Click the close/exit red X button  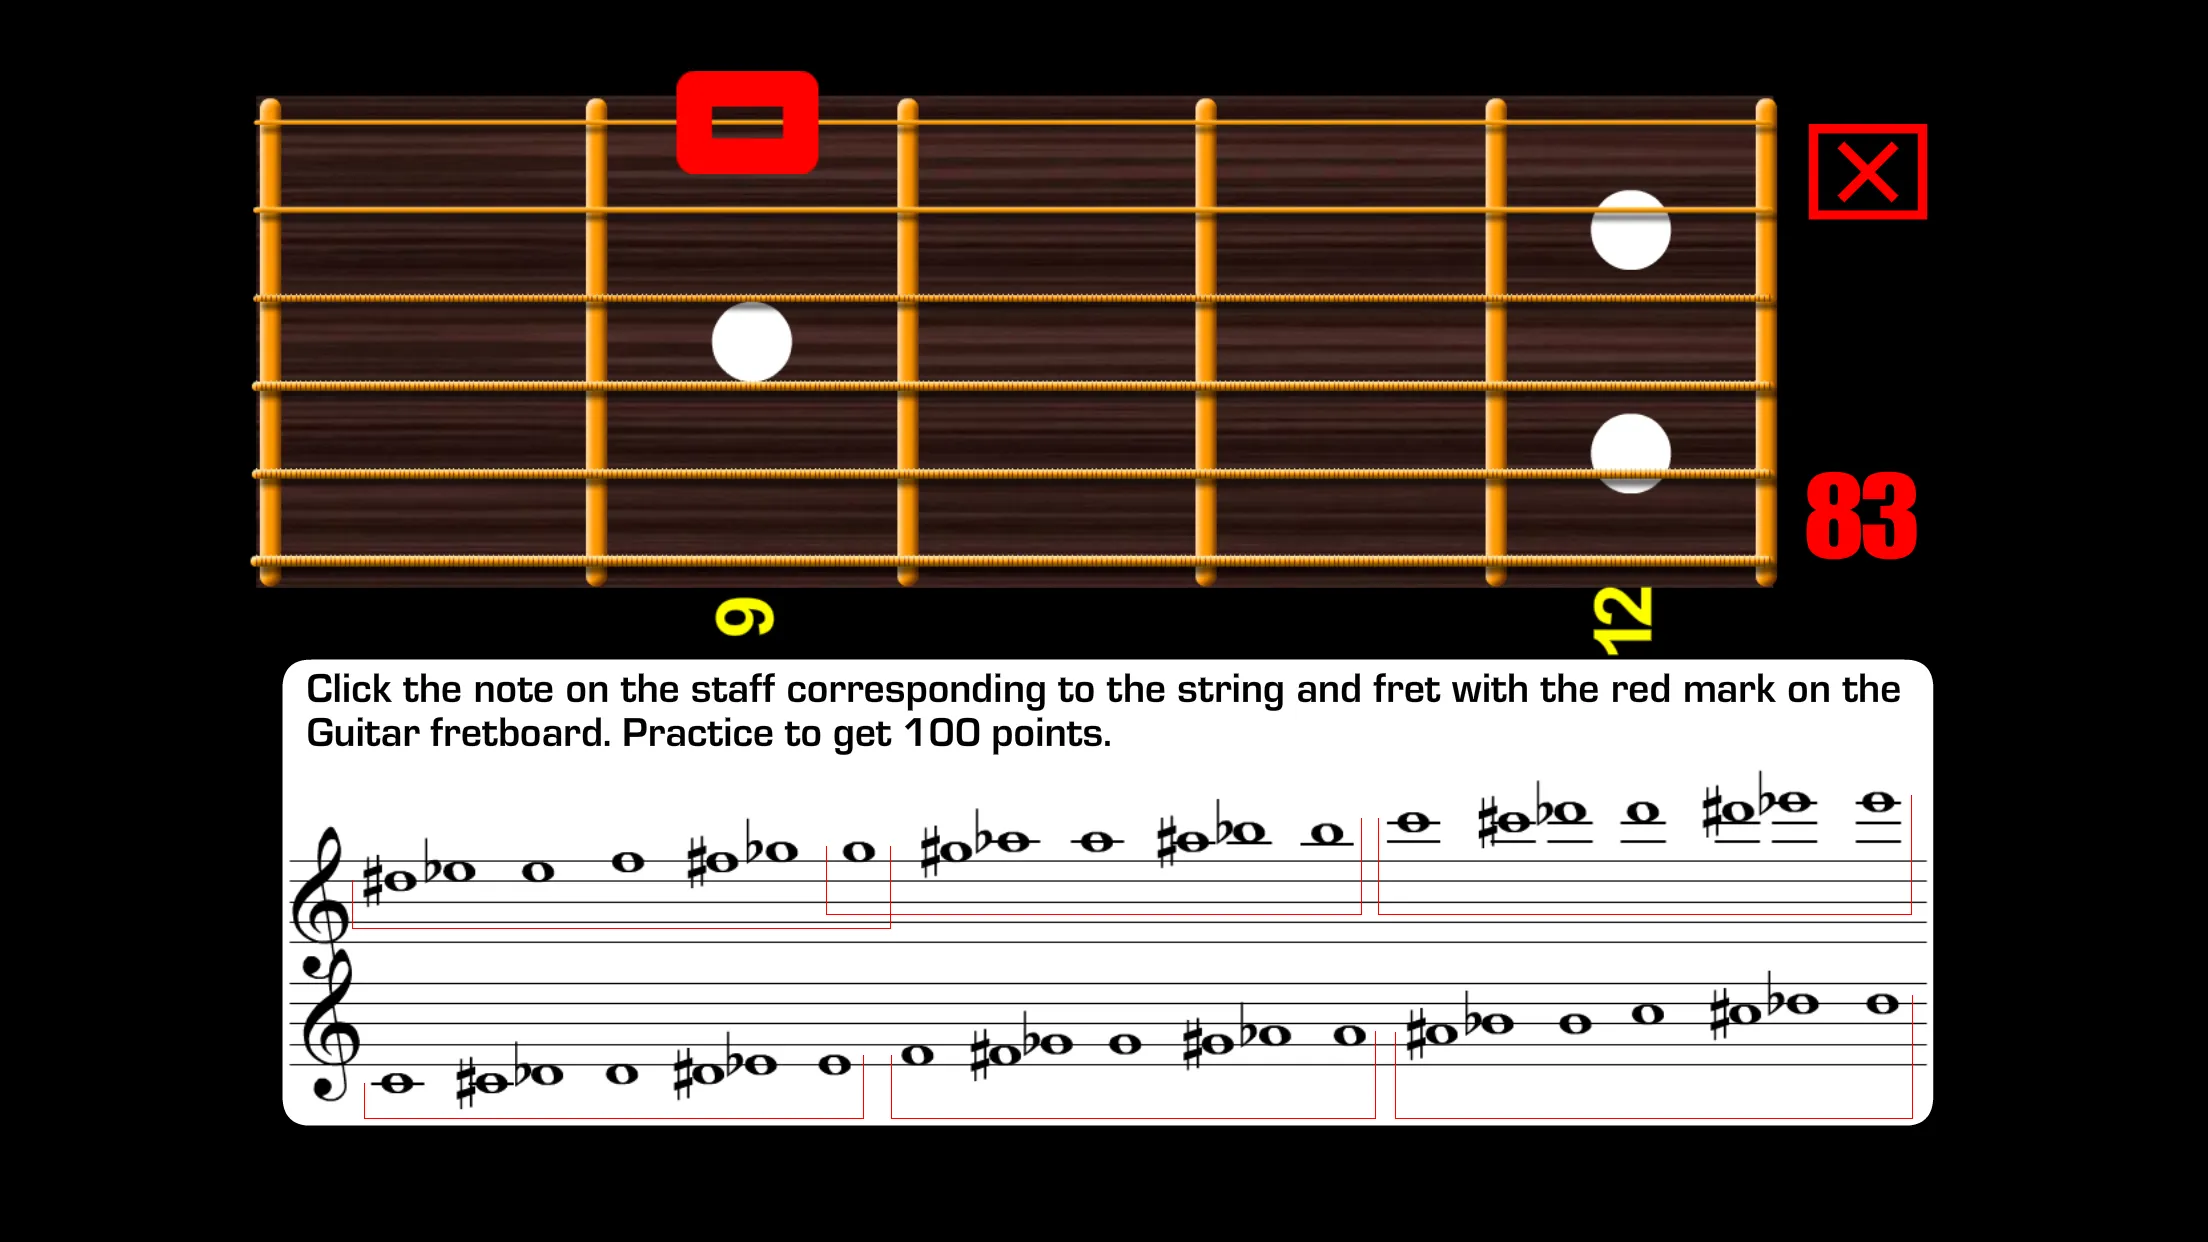(1868, 171)
